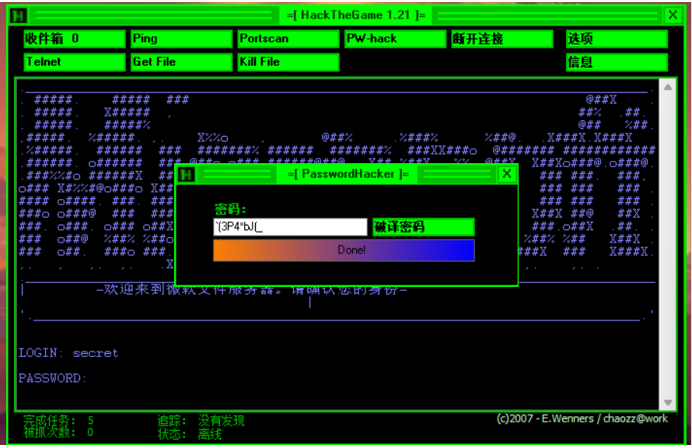This screenshot has width=692, height=448.
Task: Open the 信息 info panel
Action: click(617, 62)
